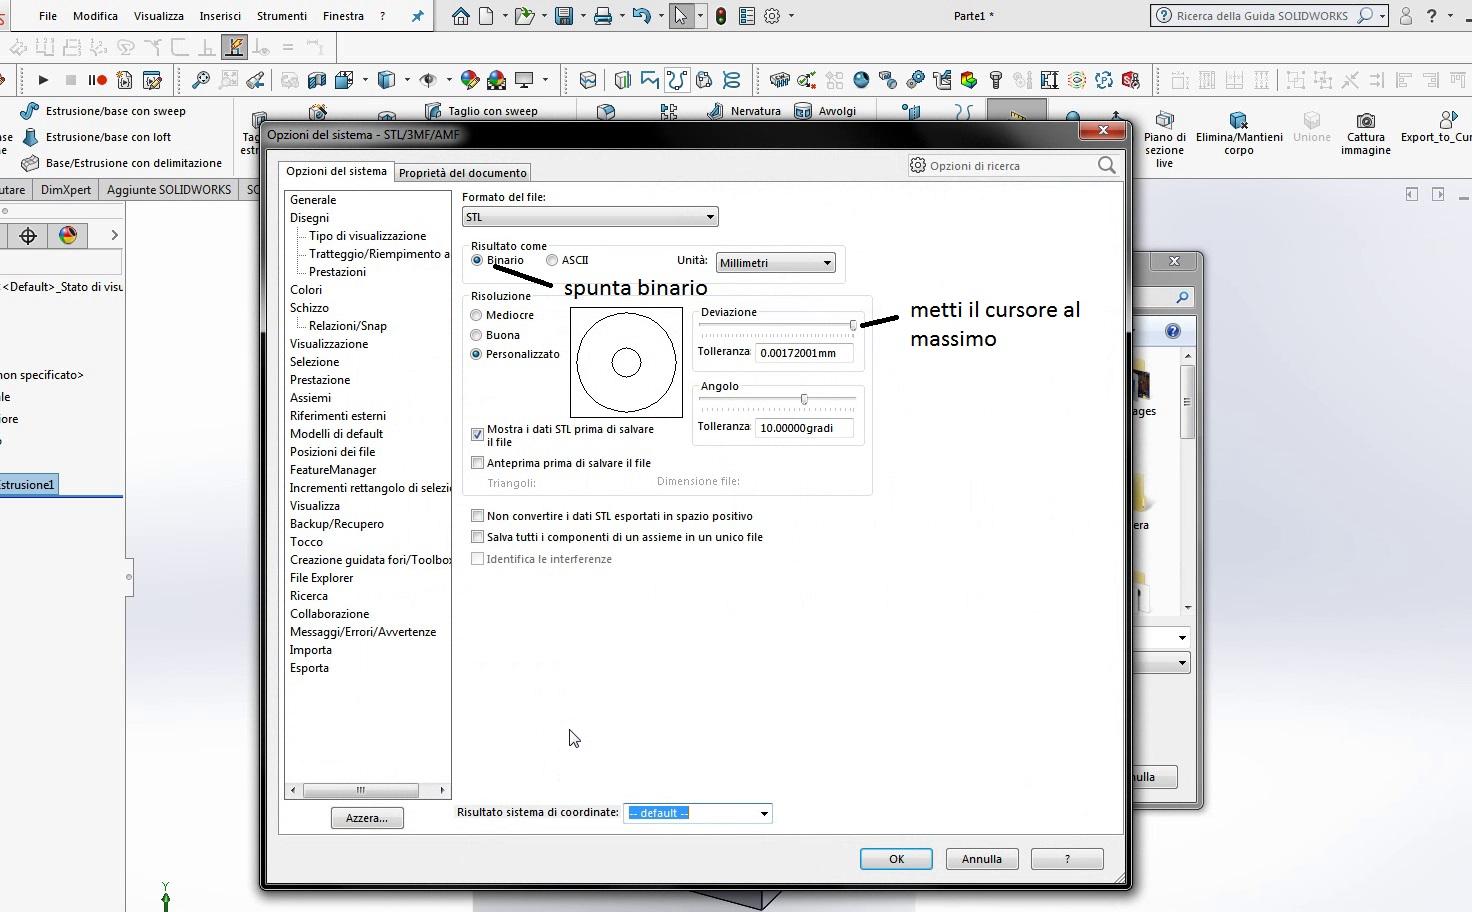Select the ASCII output radio button
The height and width of the screenshot is (912, 1472).
(552, 260)
